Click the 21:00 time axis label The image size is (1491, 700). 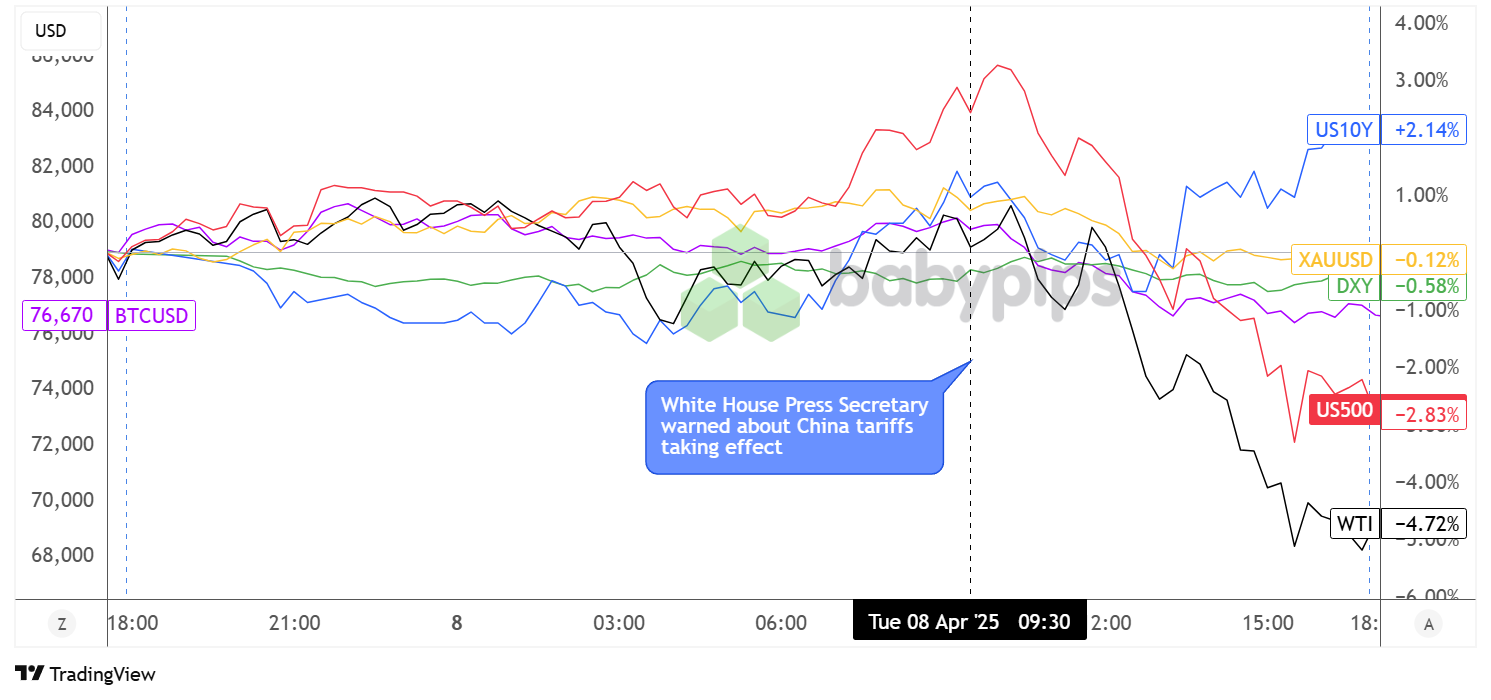[295, 623]
